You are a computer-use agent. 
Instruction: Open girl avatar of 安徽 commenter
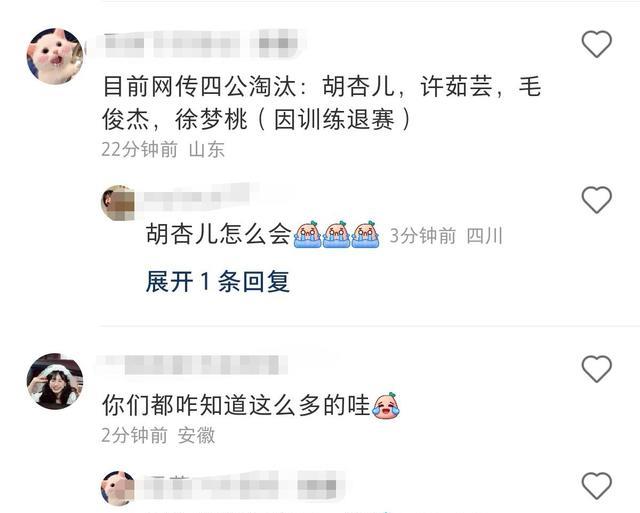click(55, 381)
